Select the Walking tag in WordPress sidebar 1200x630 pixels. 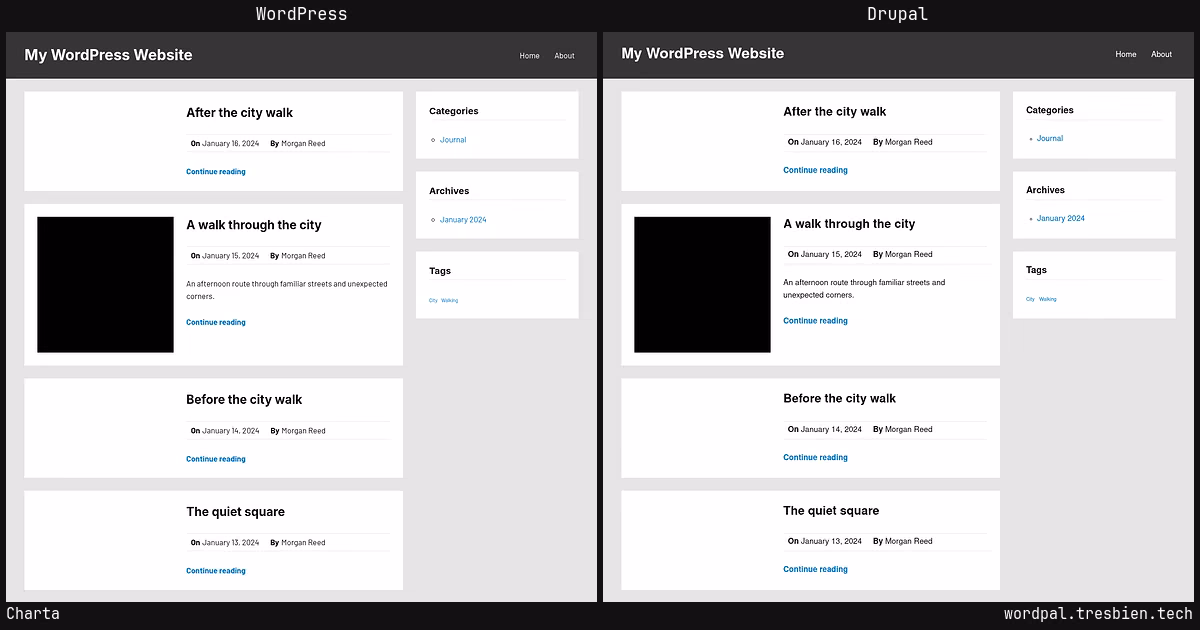pos(450,300)
